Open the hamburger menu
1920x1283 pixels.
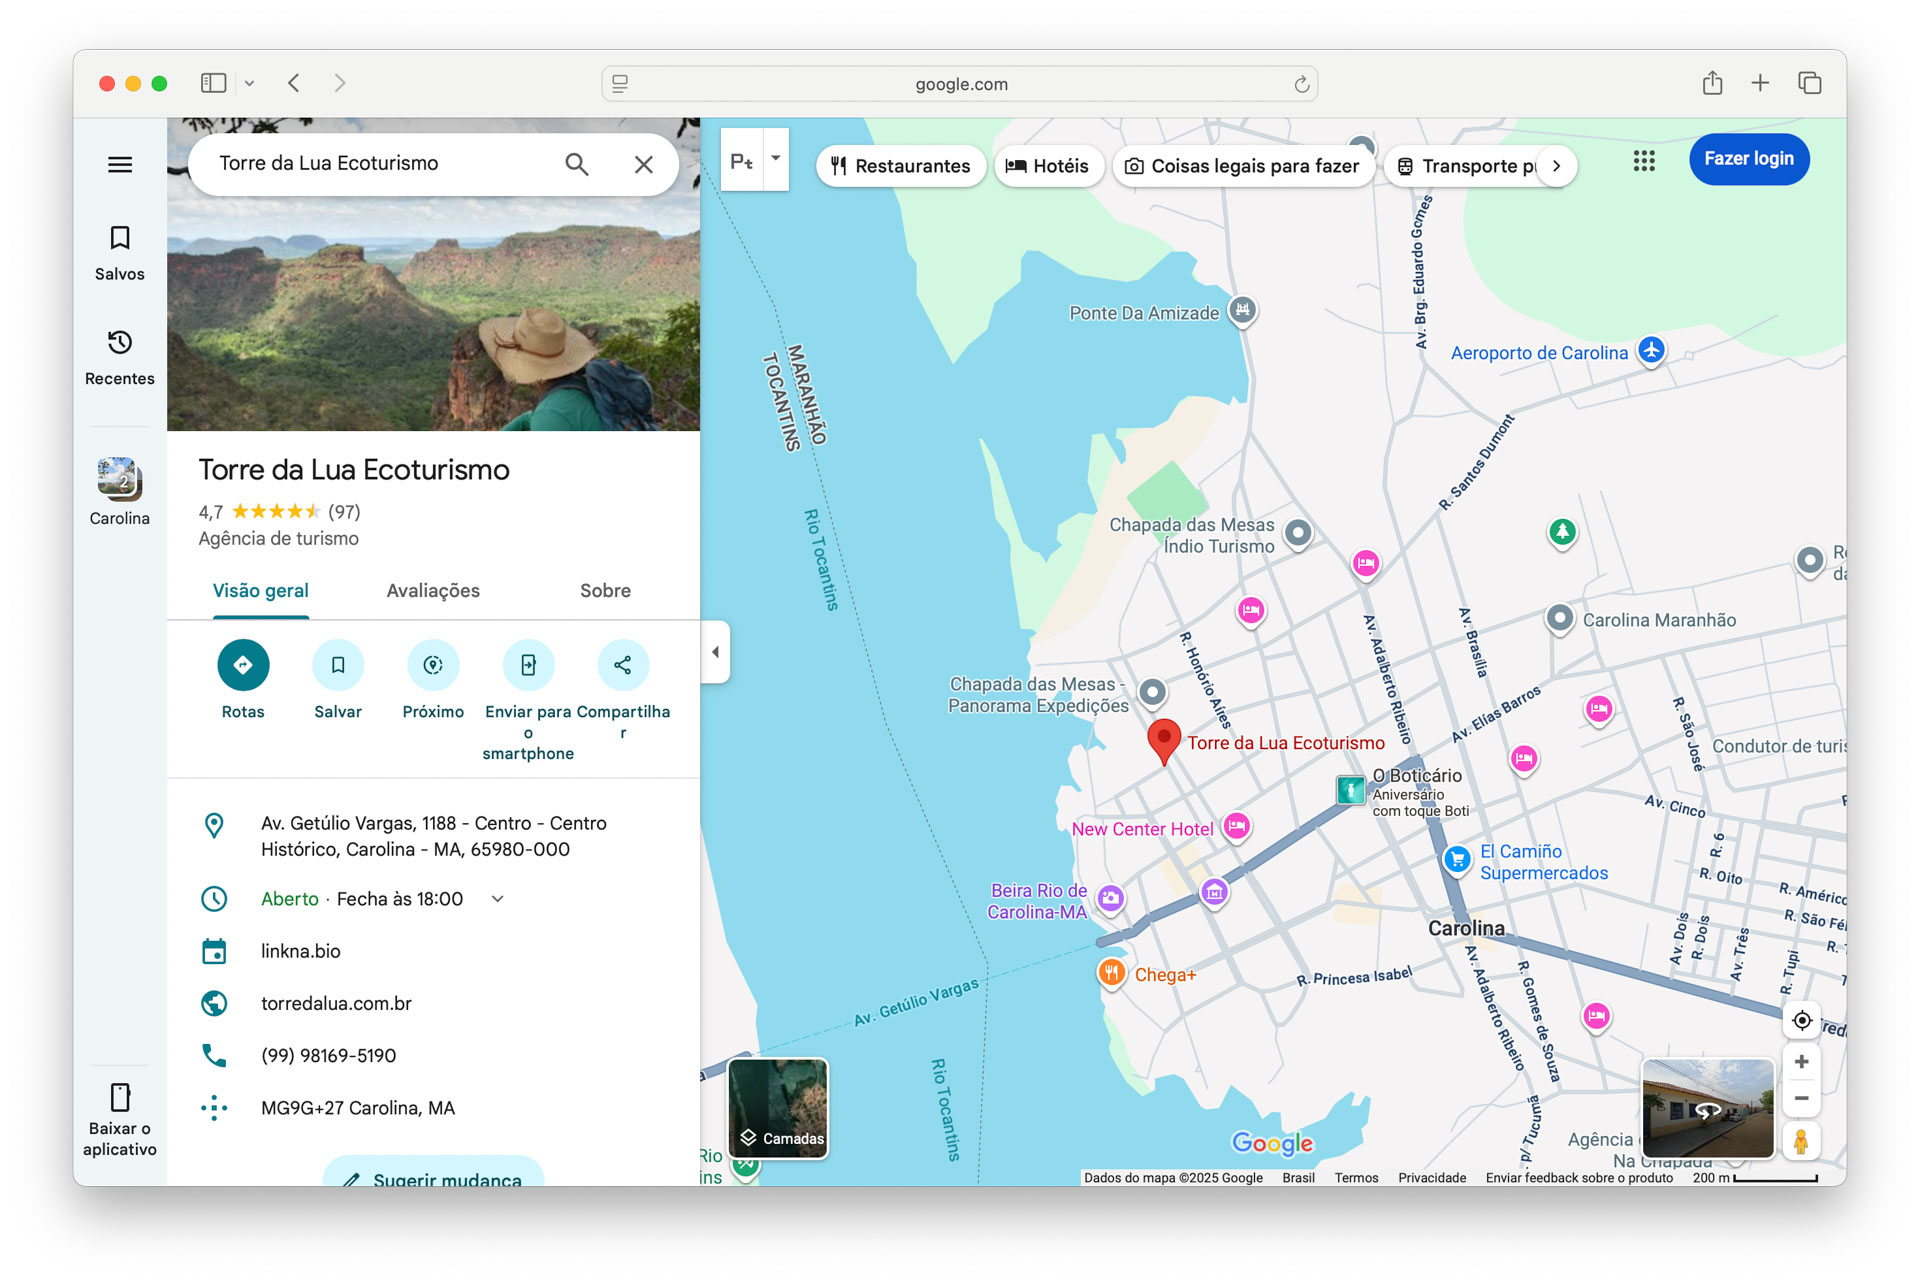click(120, 164)
